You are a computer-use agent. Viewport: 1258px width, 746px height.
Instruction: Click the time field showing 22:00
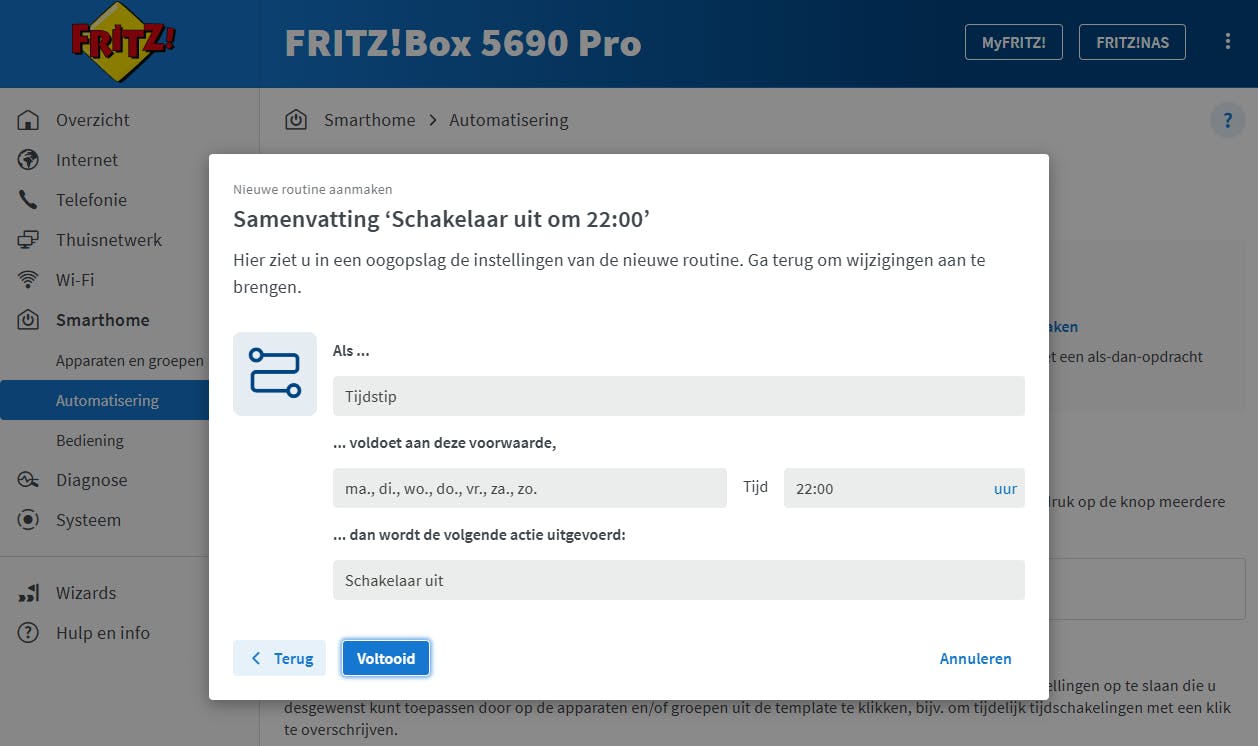point(904,488)
